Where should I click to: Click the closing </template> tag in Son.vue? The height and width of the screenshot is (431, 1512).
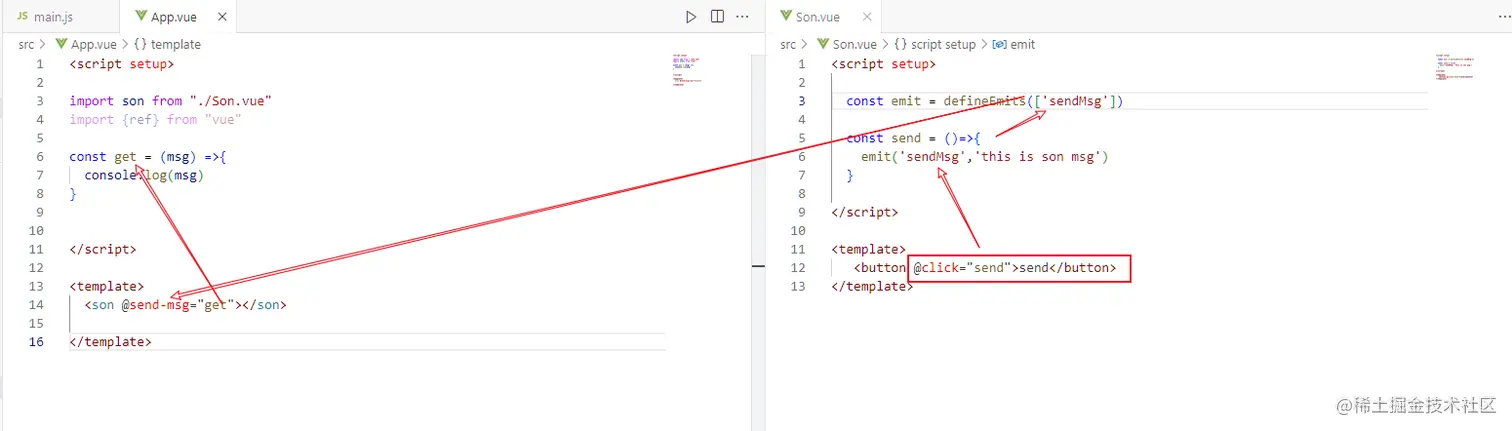tap(873, 286)
